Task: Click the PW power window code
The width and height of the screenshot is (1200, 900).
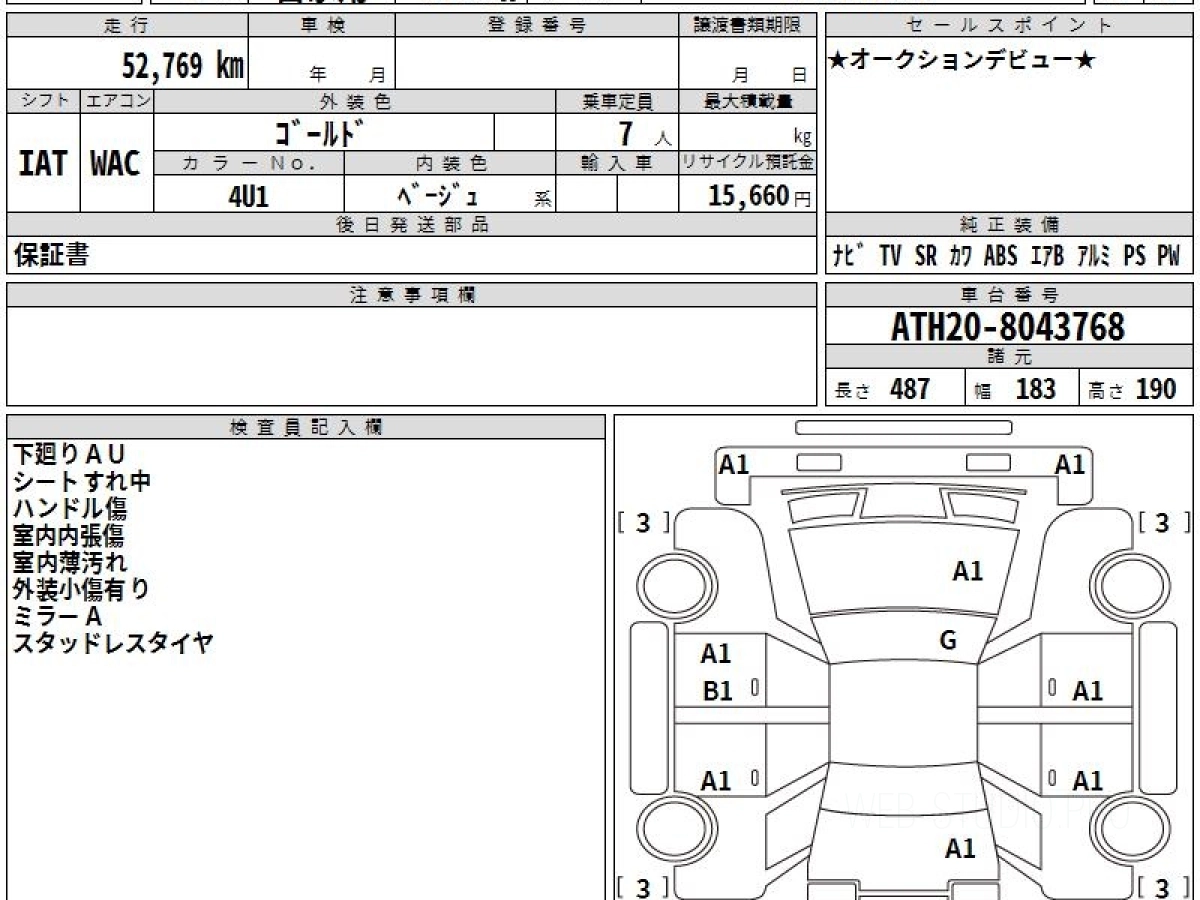Action: [1168, 256]
